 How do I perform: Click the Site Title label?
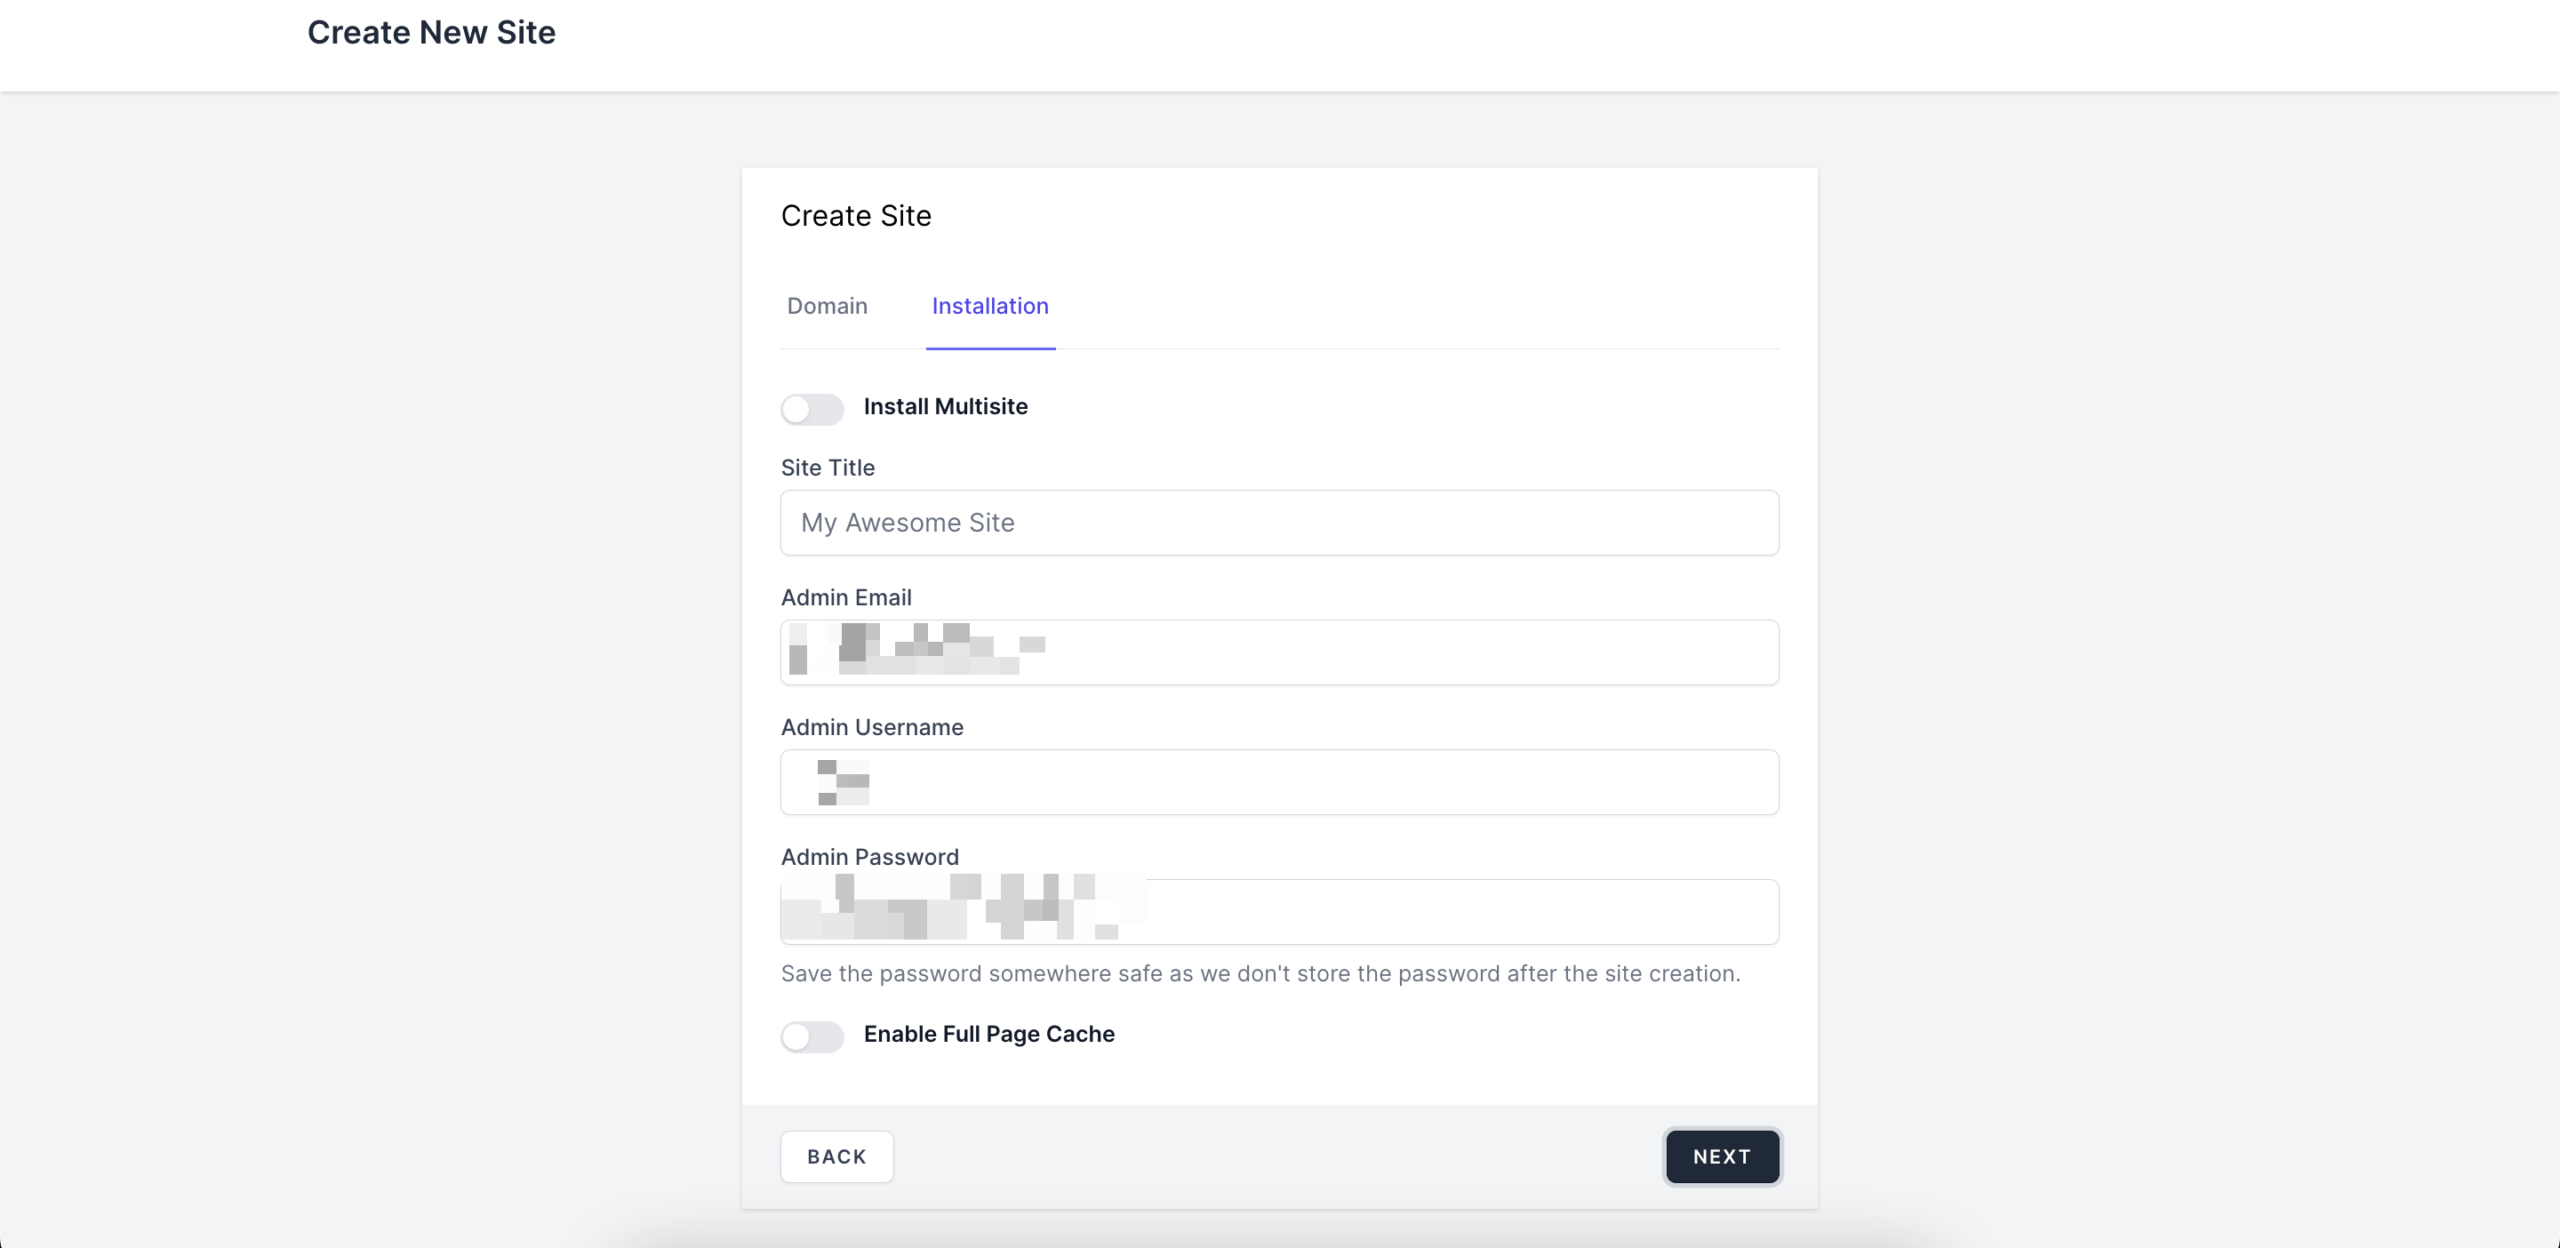pos(828,468)
